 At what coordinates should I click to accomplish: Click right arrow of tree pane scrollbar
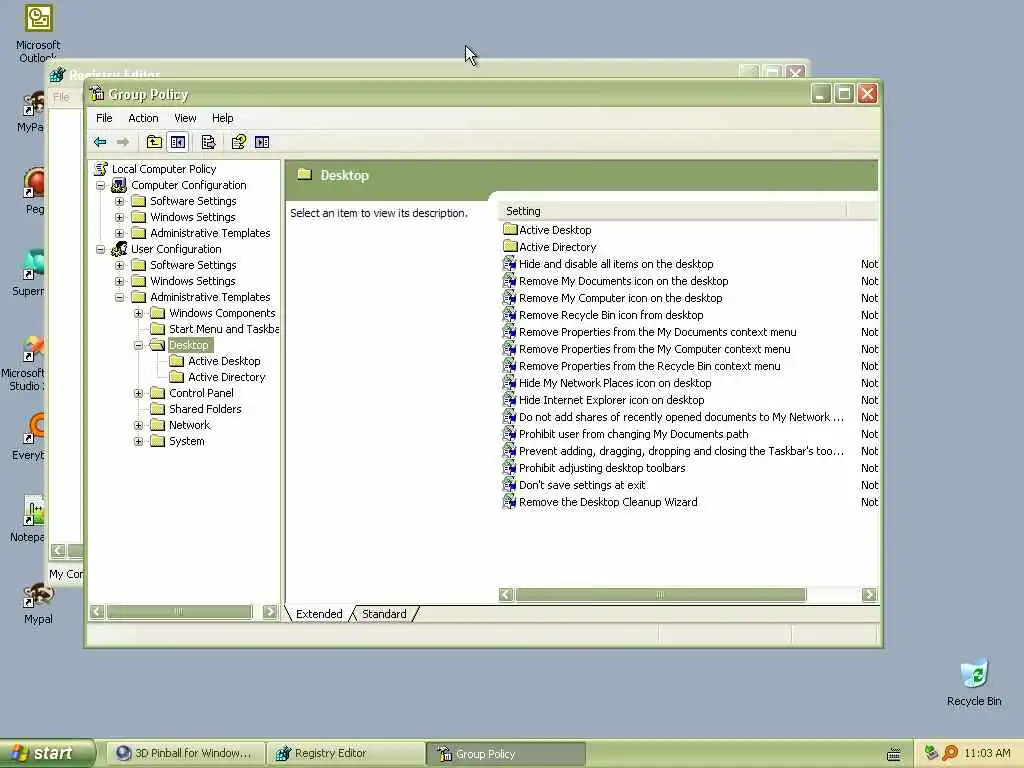click(270, 611)
